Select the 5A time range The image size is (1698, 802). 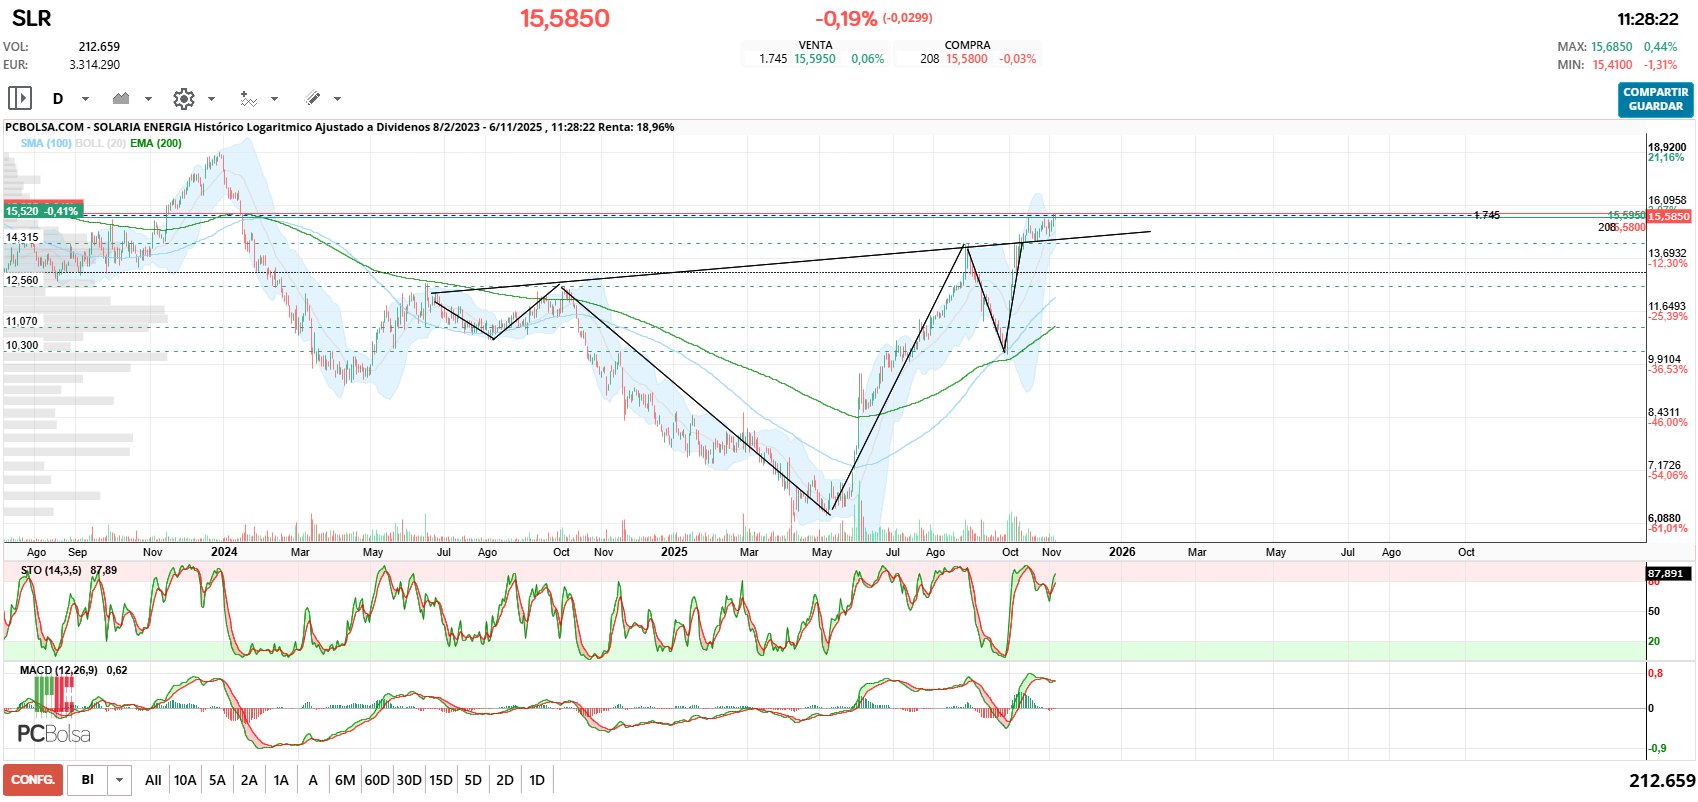click(217, 780)
